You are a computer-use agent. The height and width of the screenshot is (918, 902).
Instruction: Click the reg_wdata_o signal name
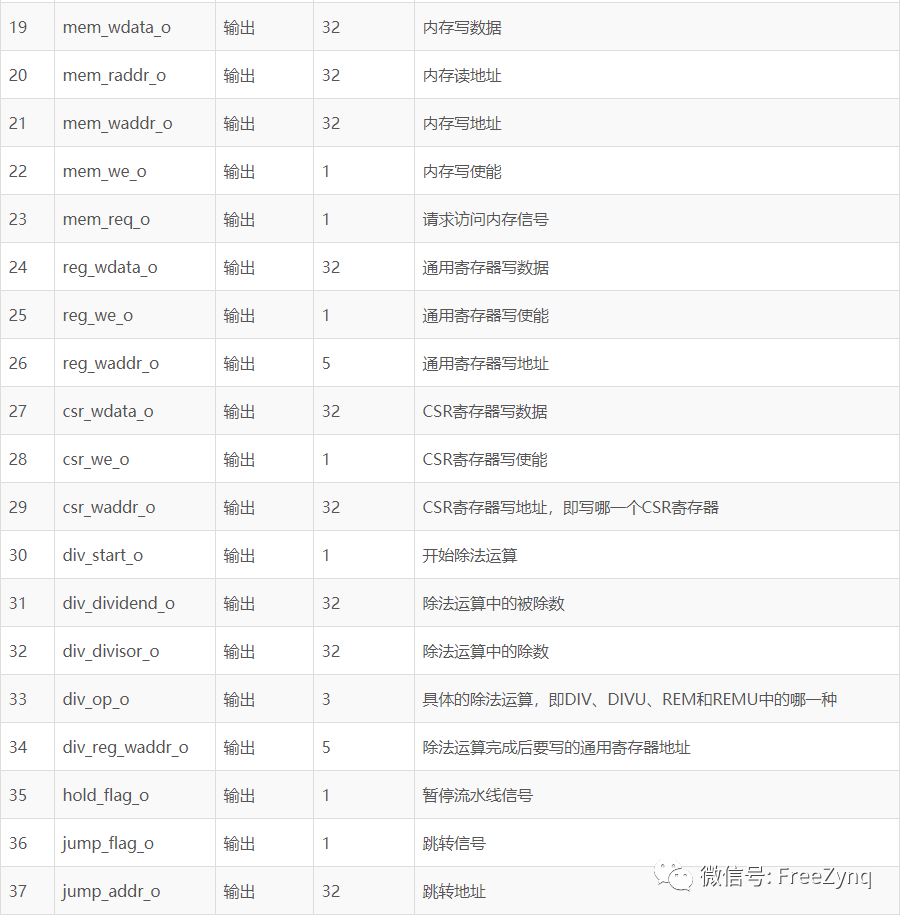tap(110, 267)
